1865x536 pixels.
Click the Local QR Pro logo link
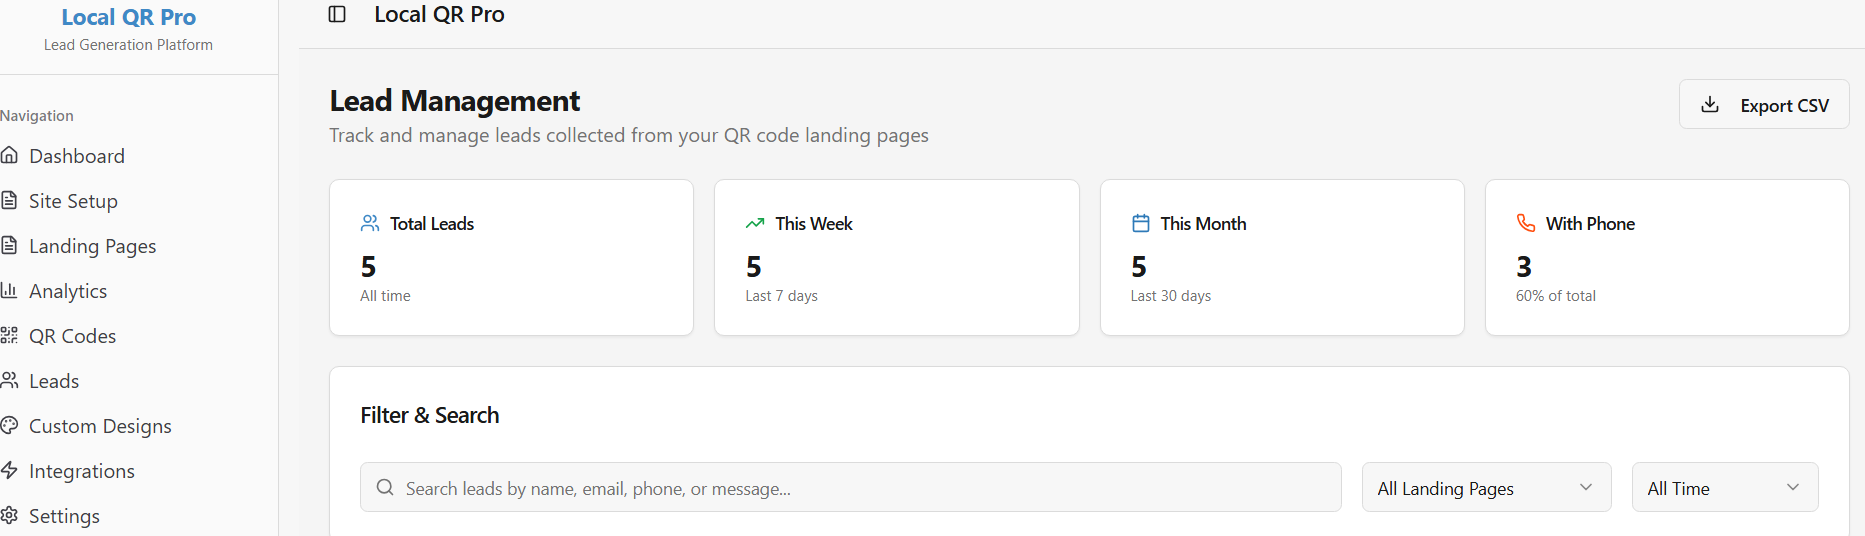click(128, 17)
